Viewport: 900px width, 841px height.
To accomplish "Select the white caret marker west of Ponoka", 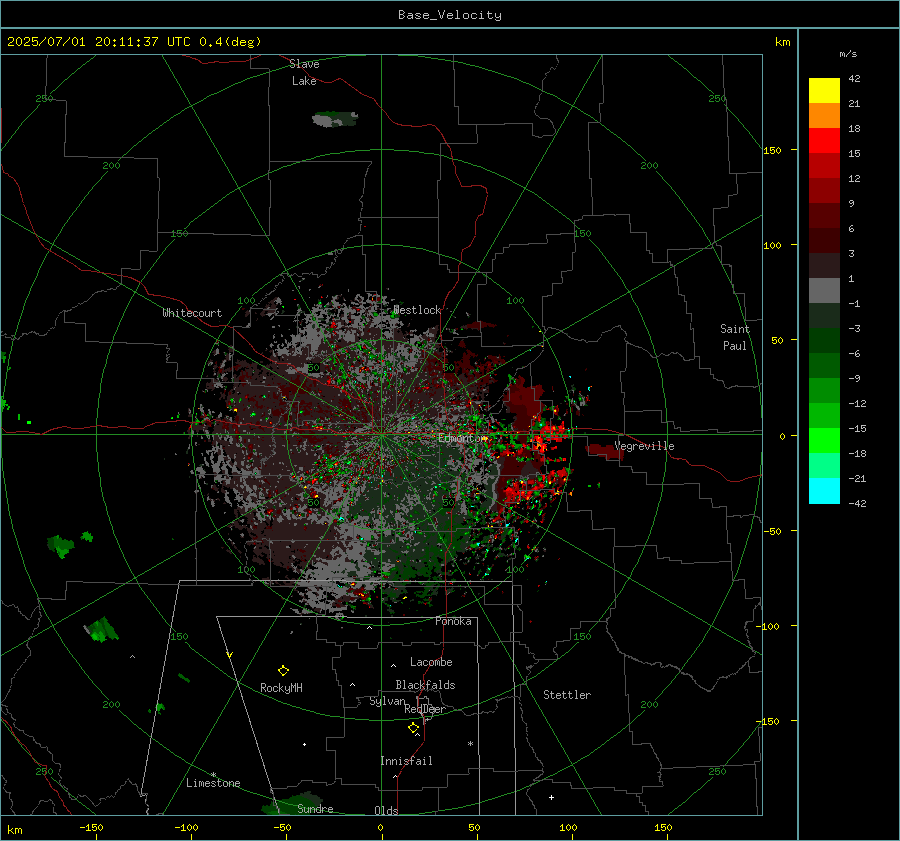I will pyautogui.click(x=369, y=628).
